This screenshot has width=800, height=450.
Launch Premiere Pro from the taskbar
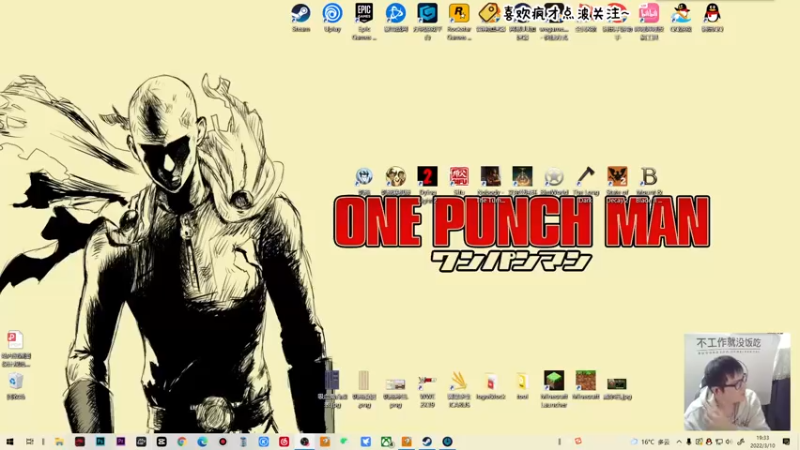pyautogui.click(x=120, y=441)
